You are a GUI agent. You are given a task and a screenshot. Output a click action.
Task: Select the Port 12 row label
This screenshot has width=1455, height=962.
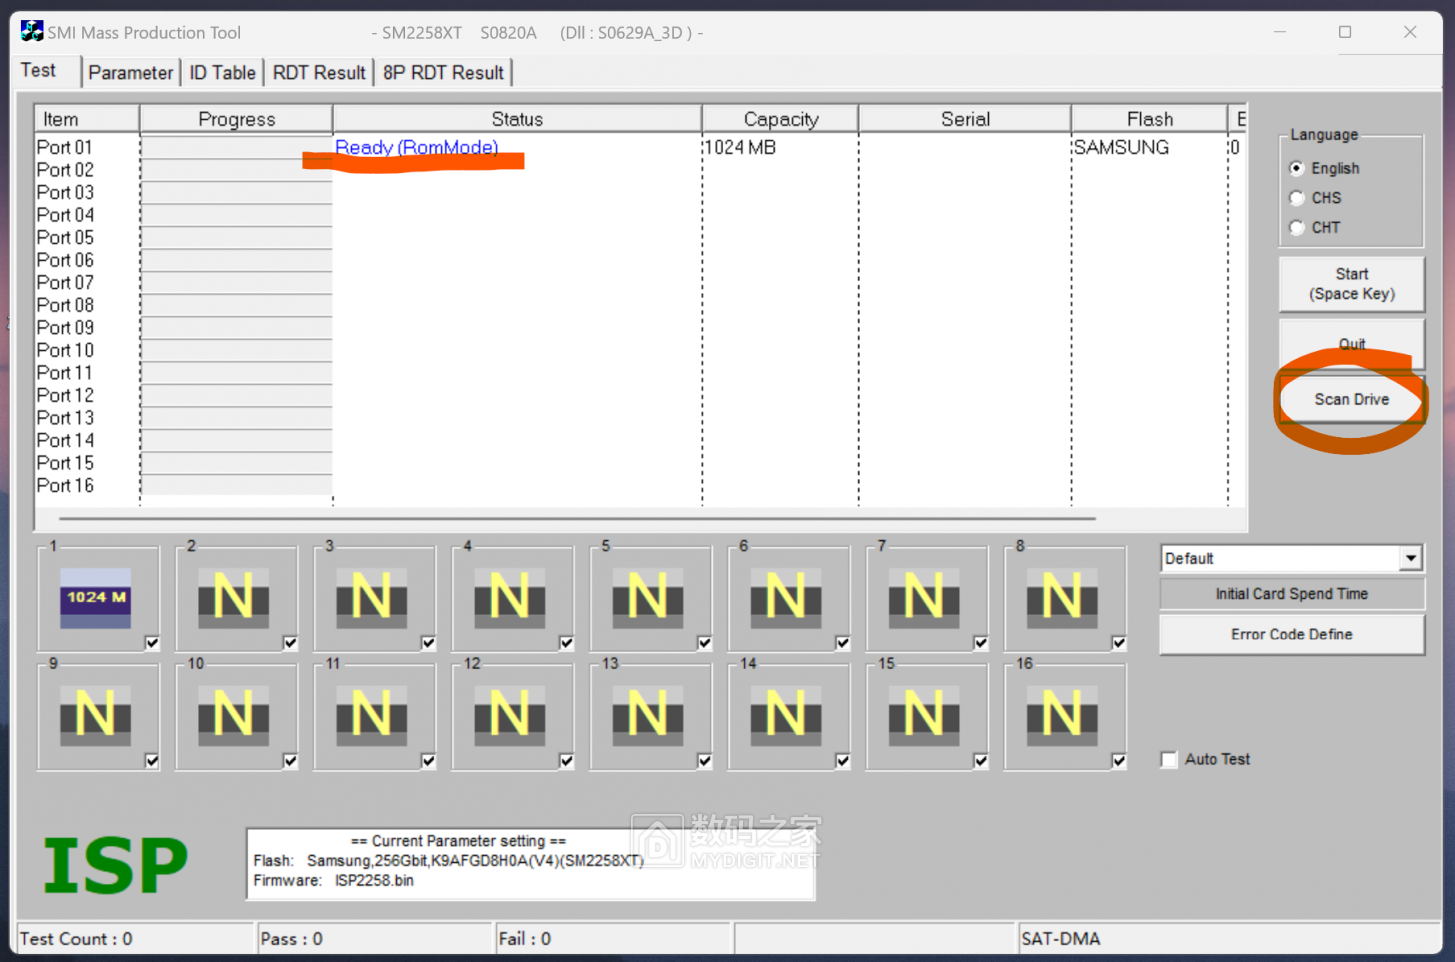(x=65, y=395)
